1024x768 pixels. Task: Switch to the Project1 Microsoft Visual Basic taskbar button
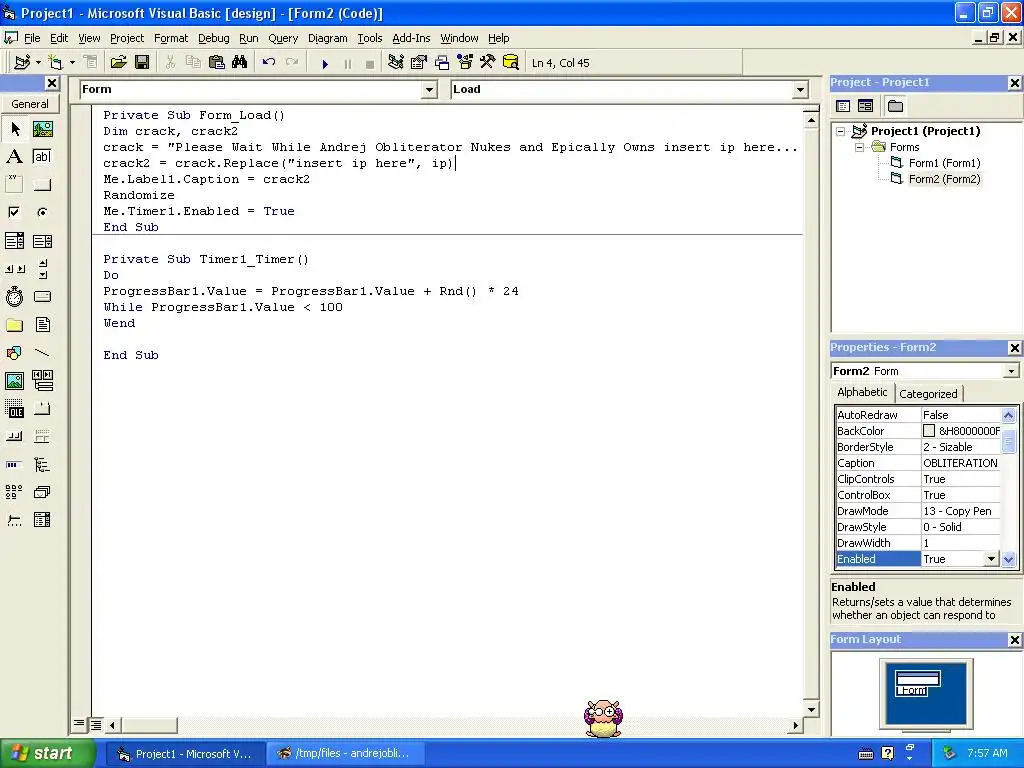[185, 754]
